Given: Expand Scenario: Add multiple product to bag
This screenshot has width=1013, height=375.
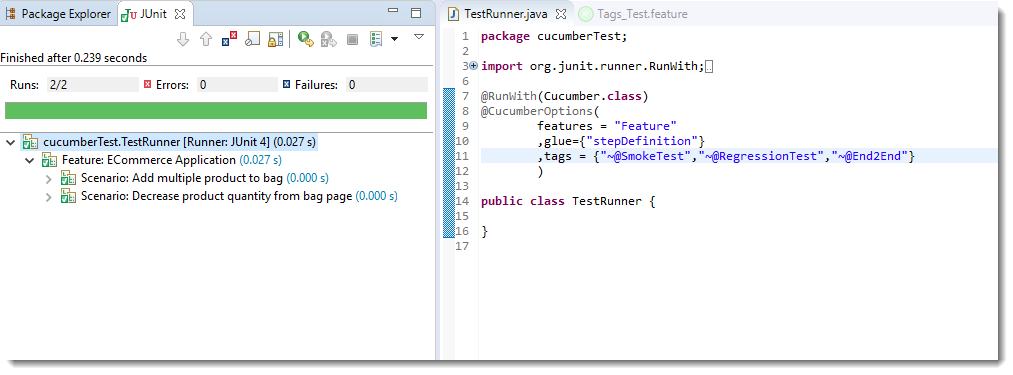Looking at the screenshot, I should [x=48, y=178].
